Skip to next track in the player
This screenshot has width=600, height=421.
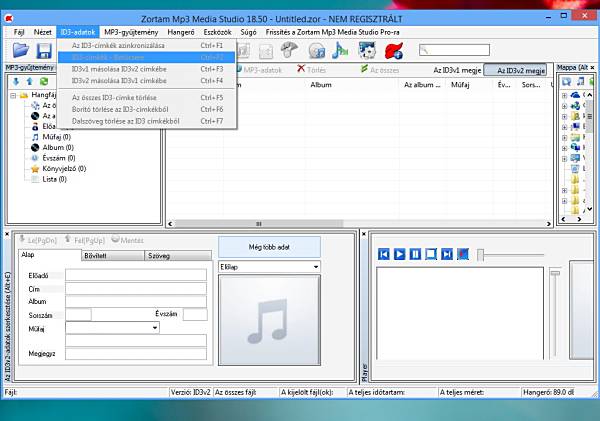447,254
